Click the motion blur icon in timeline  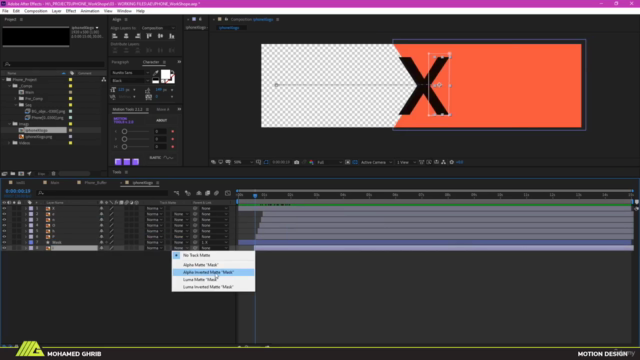(x=216, y=193)
